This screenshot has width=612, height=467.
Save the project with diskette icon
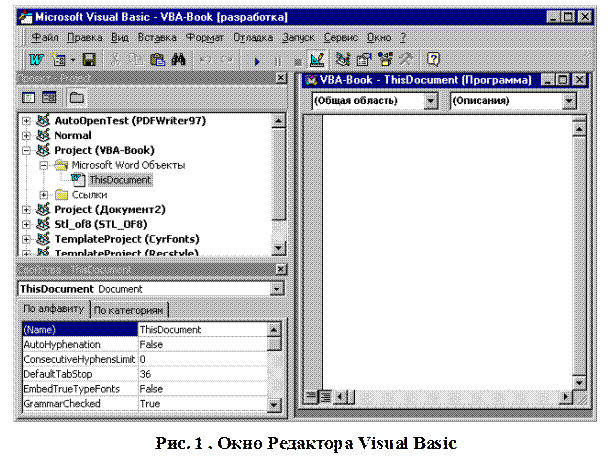(x=89, y=60)
